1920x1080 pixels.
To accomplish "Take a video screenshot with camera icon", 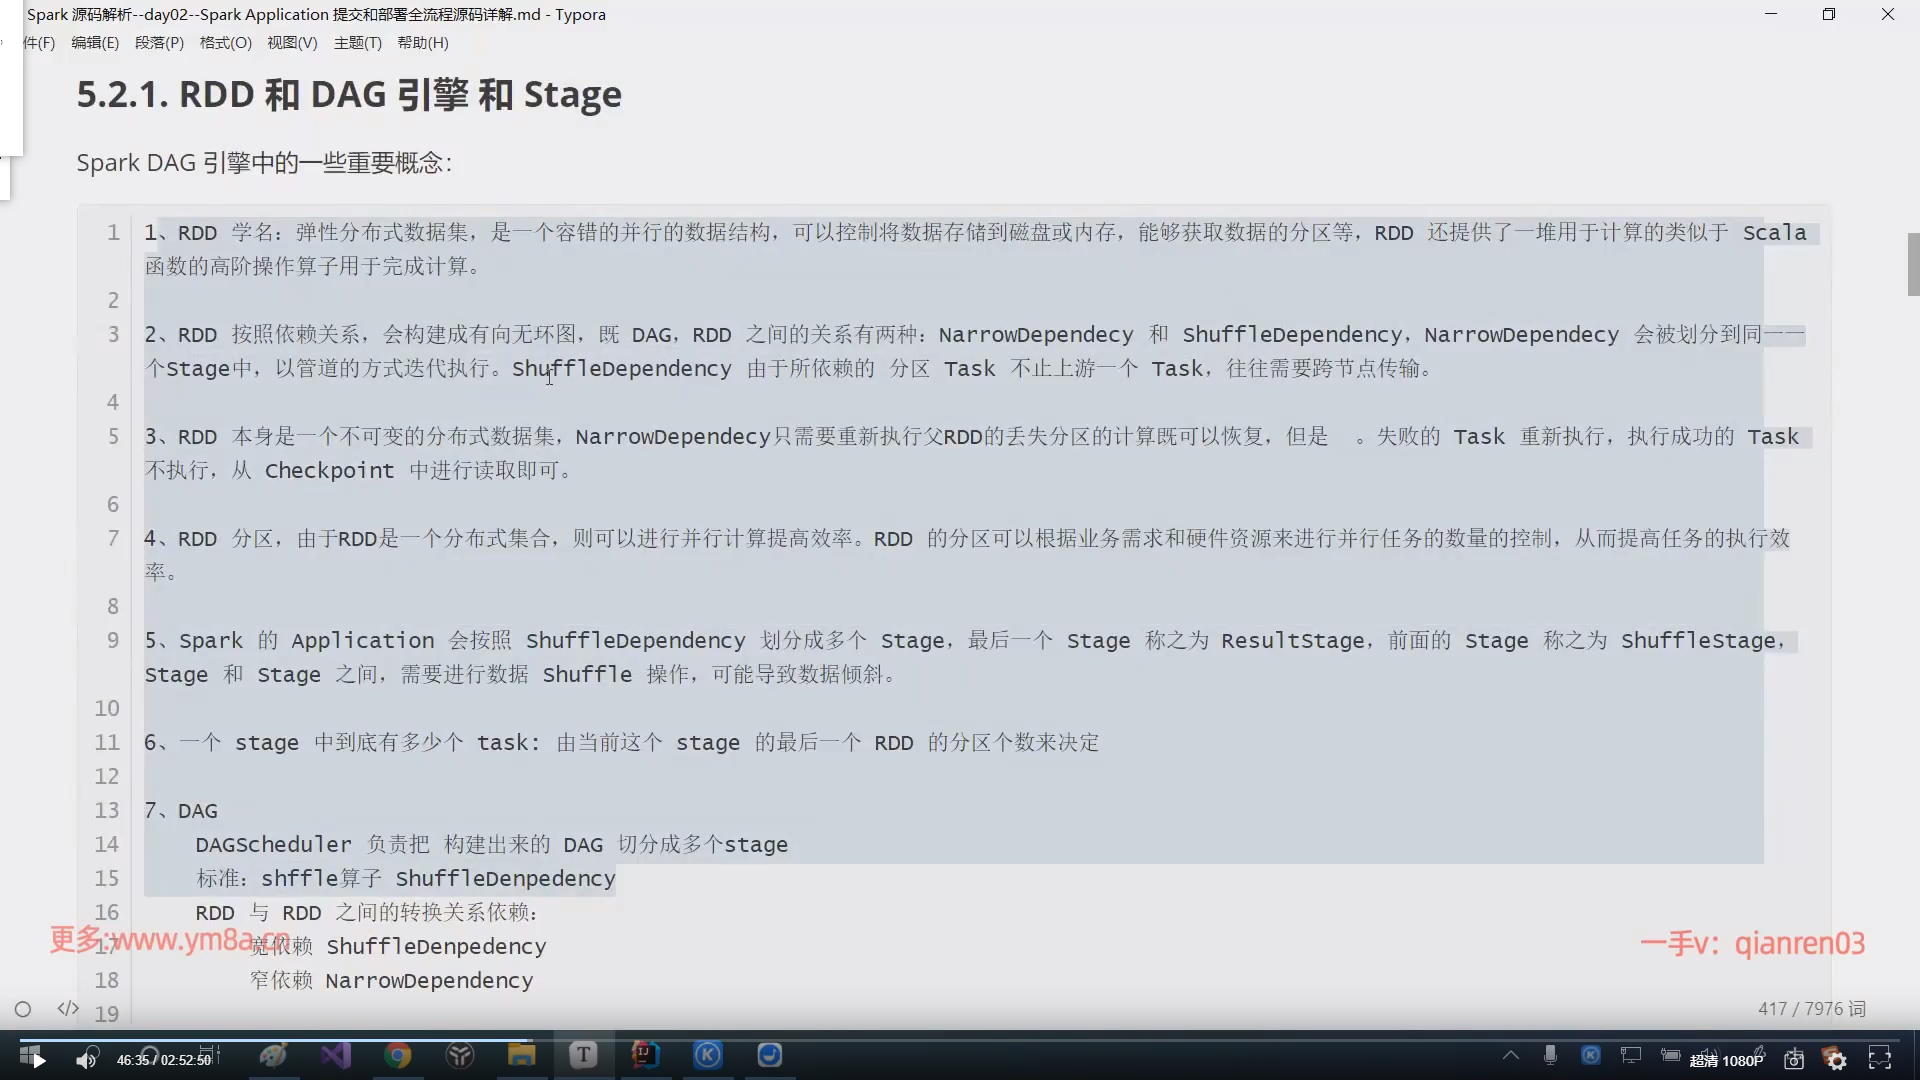I will (1794, 1059).
